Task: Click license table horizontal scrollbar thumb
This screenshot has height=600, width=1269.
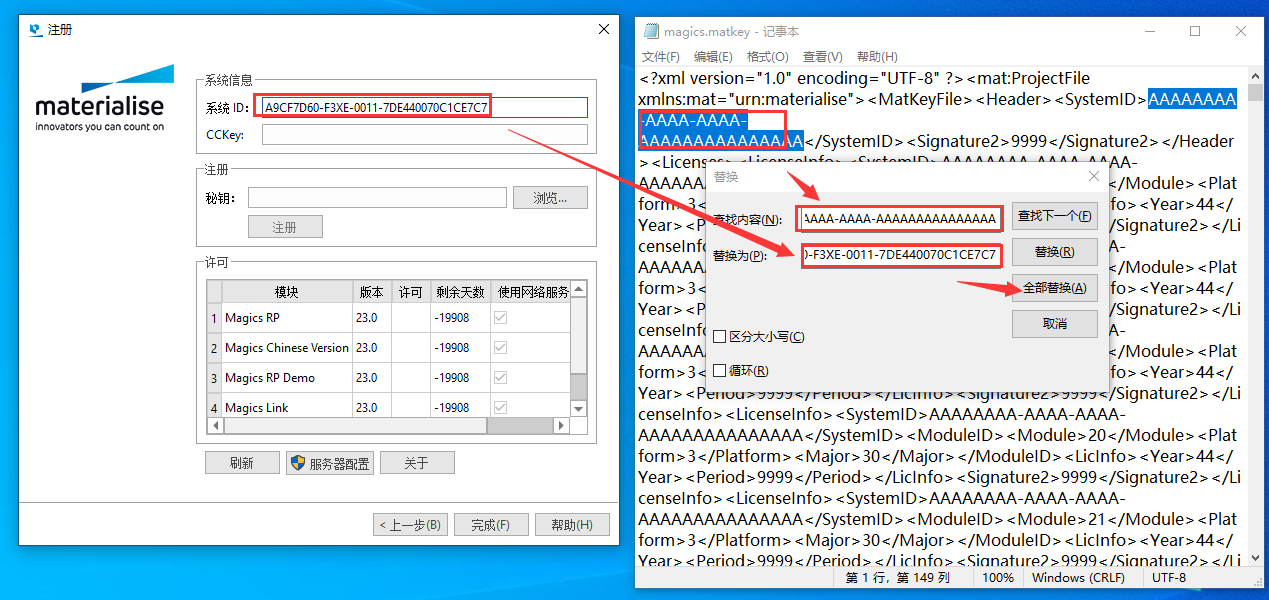Action: point(354,425)
